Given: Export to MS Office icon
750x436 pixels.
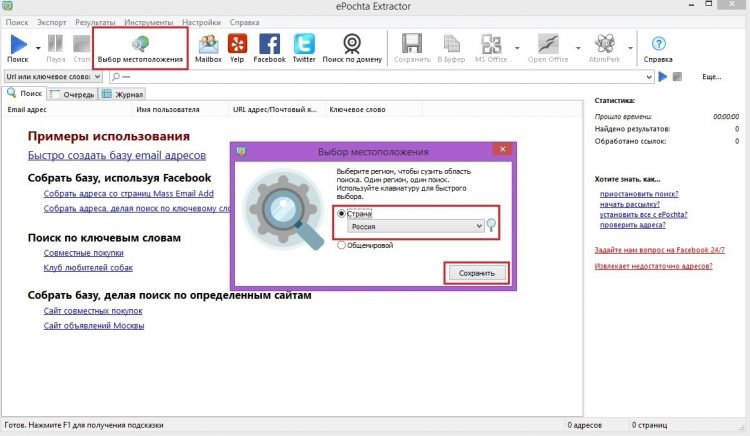Looking at the screenshot, I should pos(491,44).
